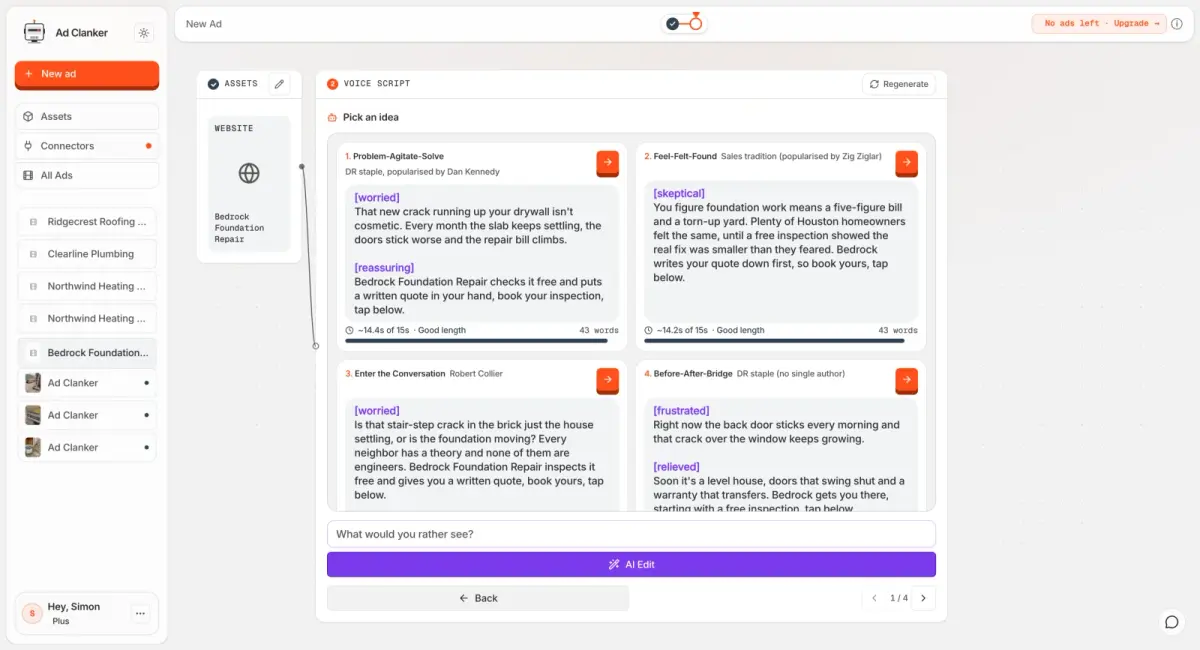The width and height of the screenshot is (1200, 650).
Task: Go to the next ideas page chevron
Action: point(923,598)
